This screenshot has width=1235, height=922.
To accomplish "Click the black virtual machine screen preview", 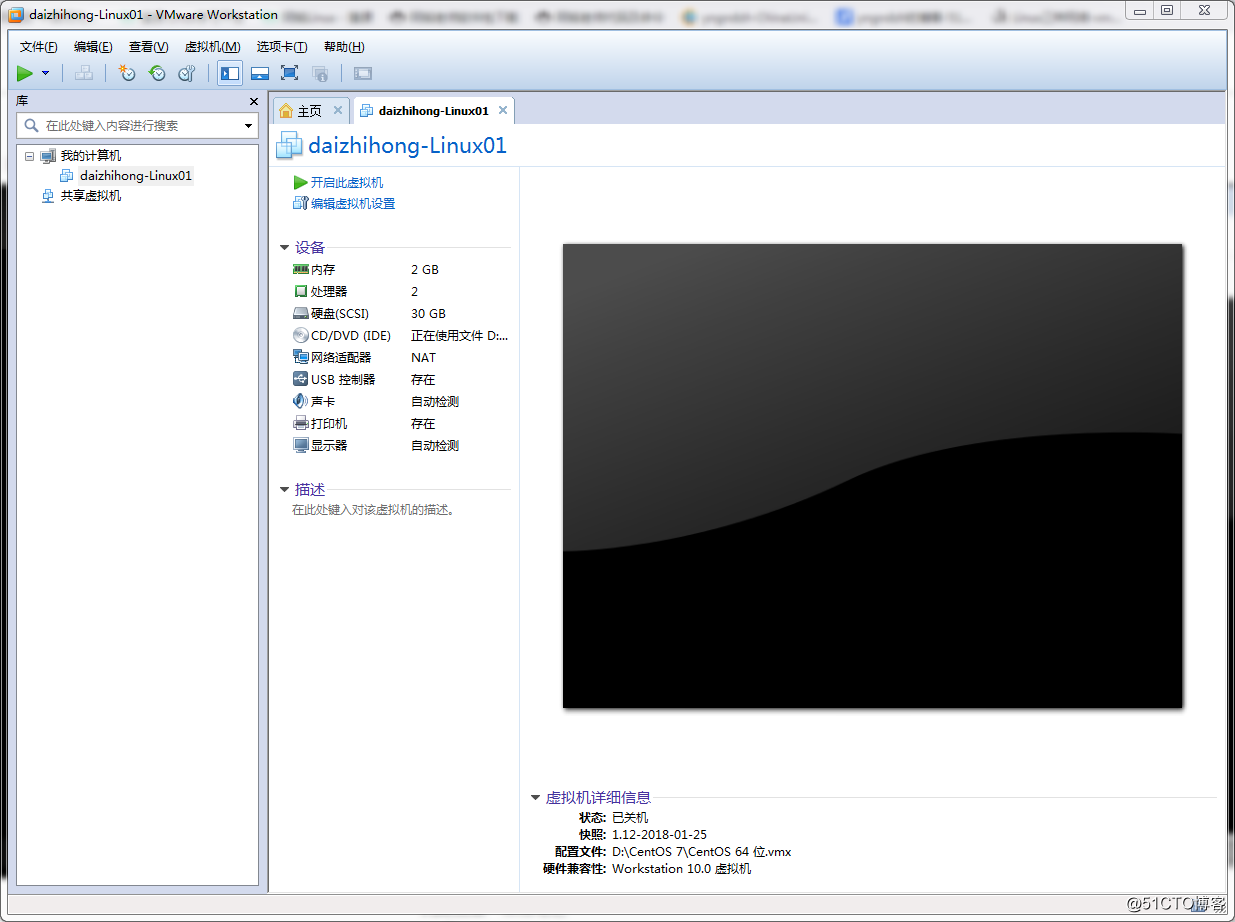I will coord(872,476).
